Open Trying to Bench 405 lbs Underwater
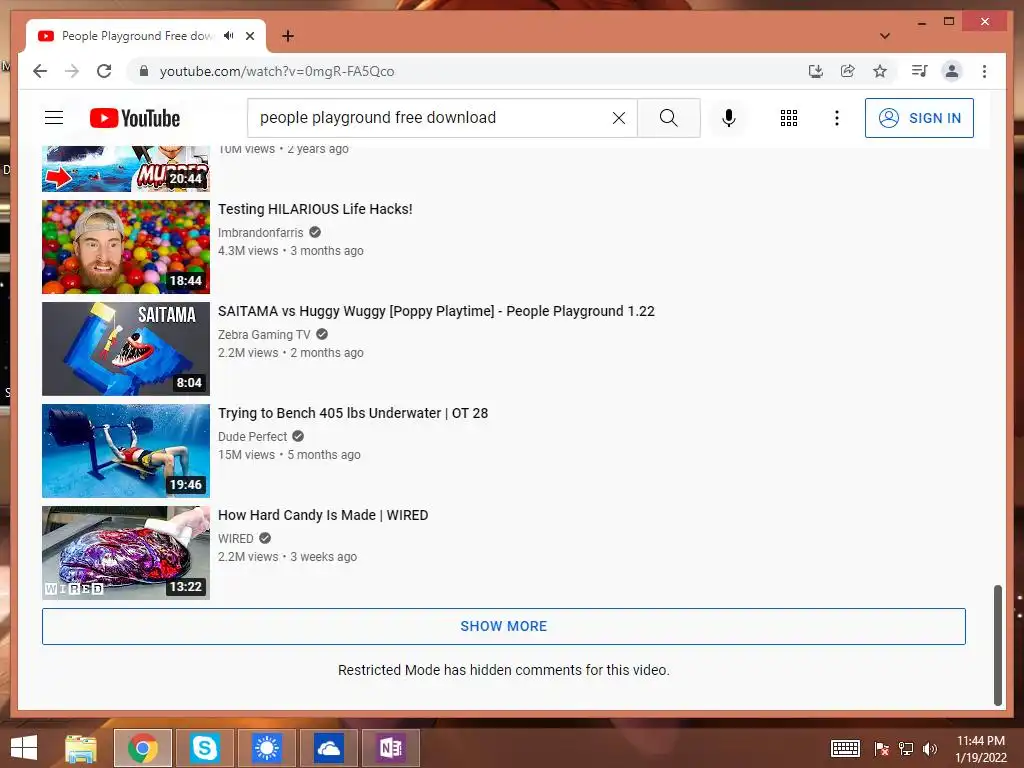Image resolution: width=1024 pixels, height=768 pixels. [353, 413]
